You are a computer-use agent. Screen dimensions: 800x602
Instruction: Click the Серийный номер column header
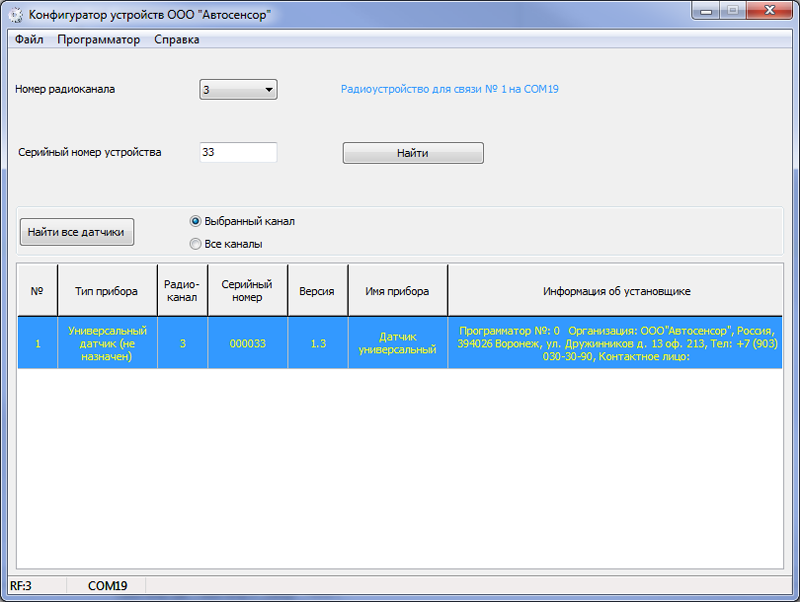247,291
